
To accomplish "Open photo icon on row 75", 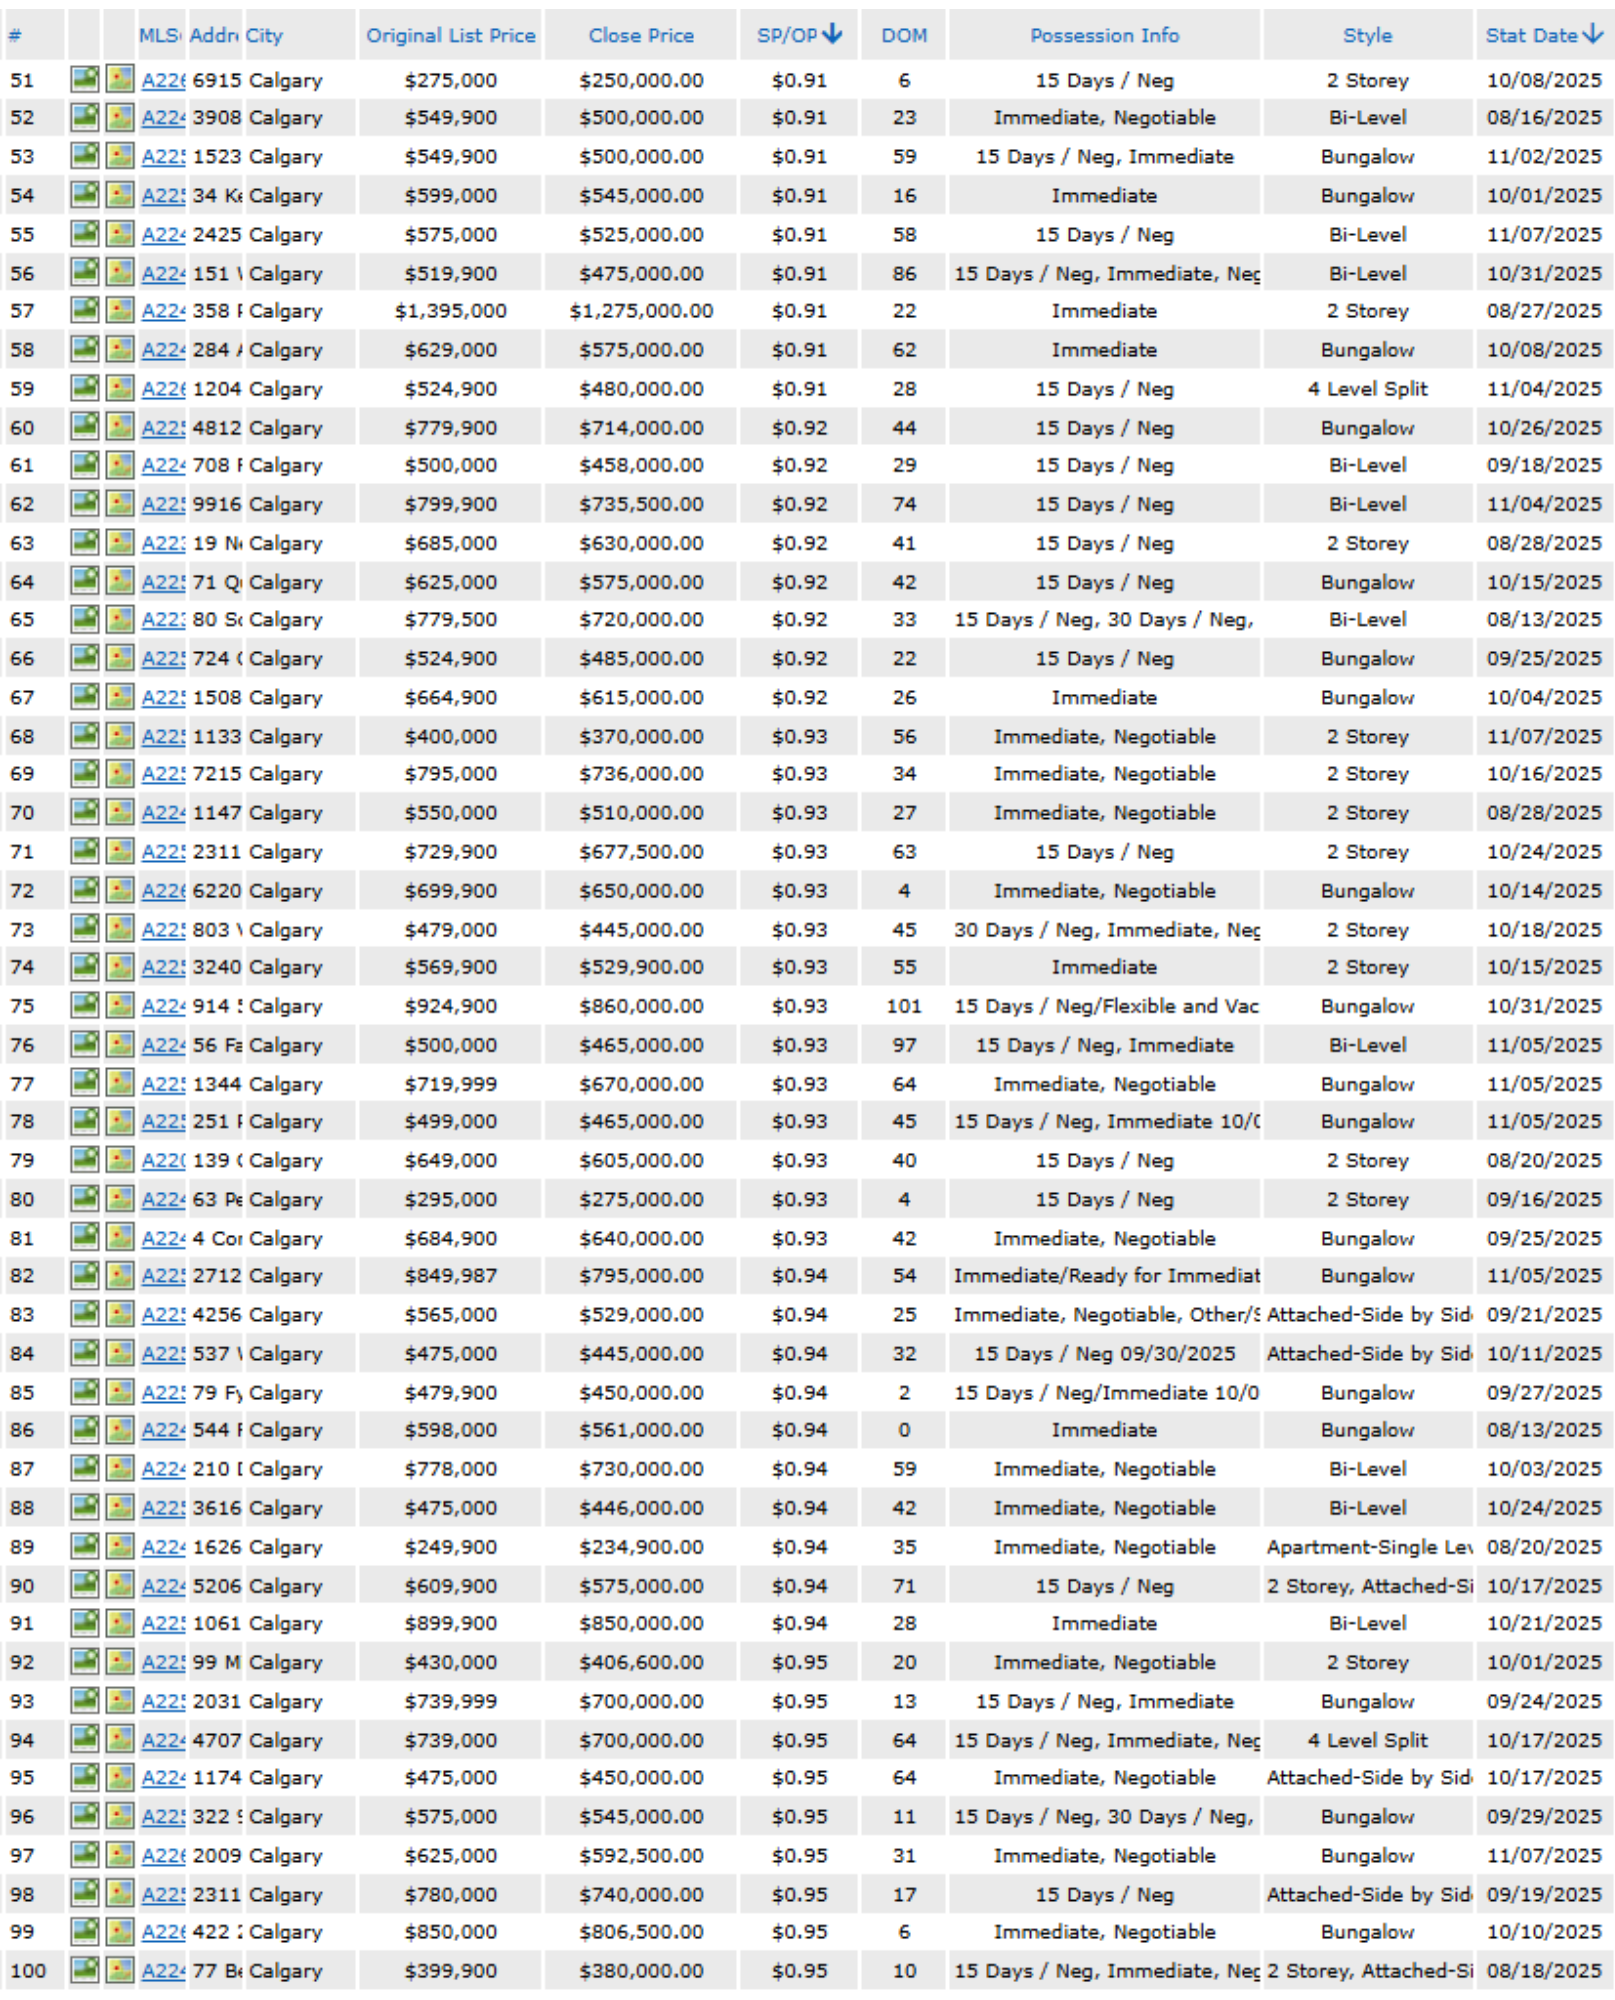I will tap(85, 1006).
